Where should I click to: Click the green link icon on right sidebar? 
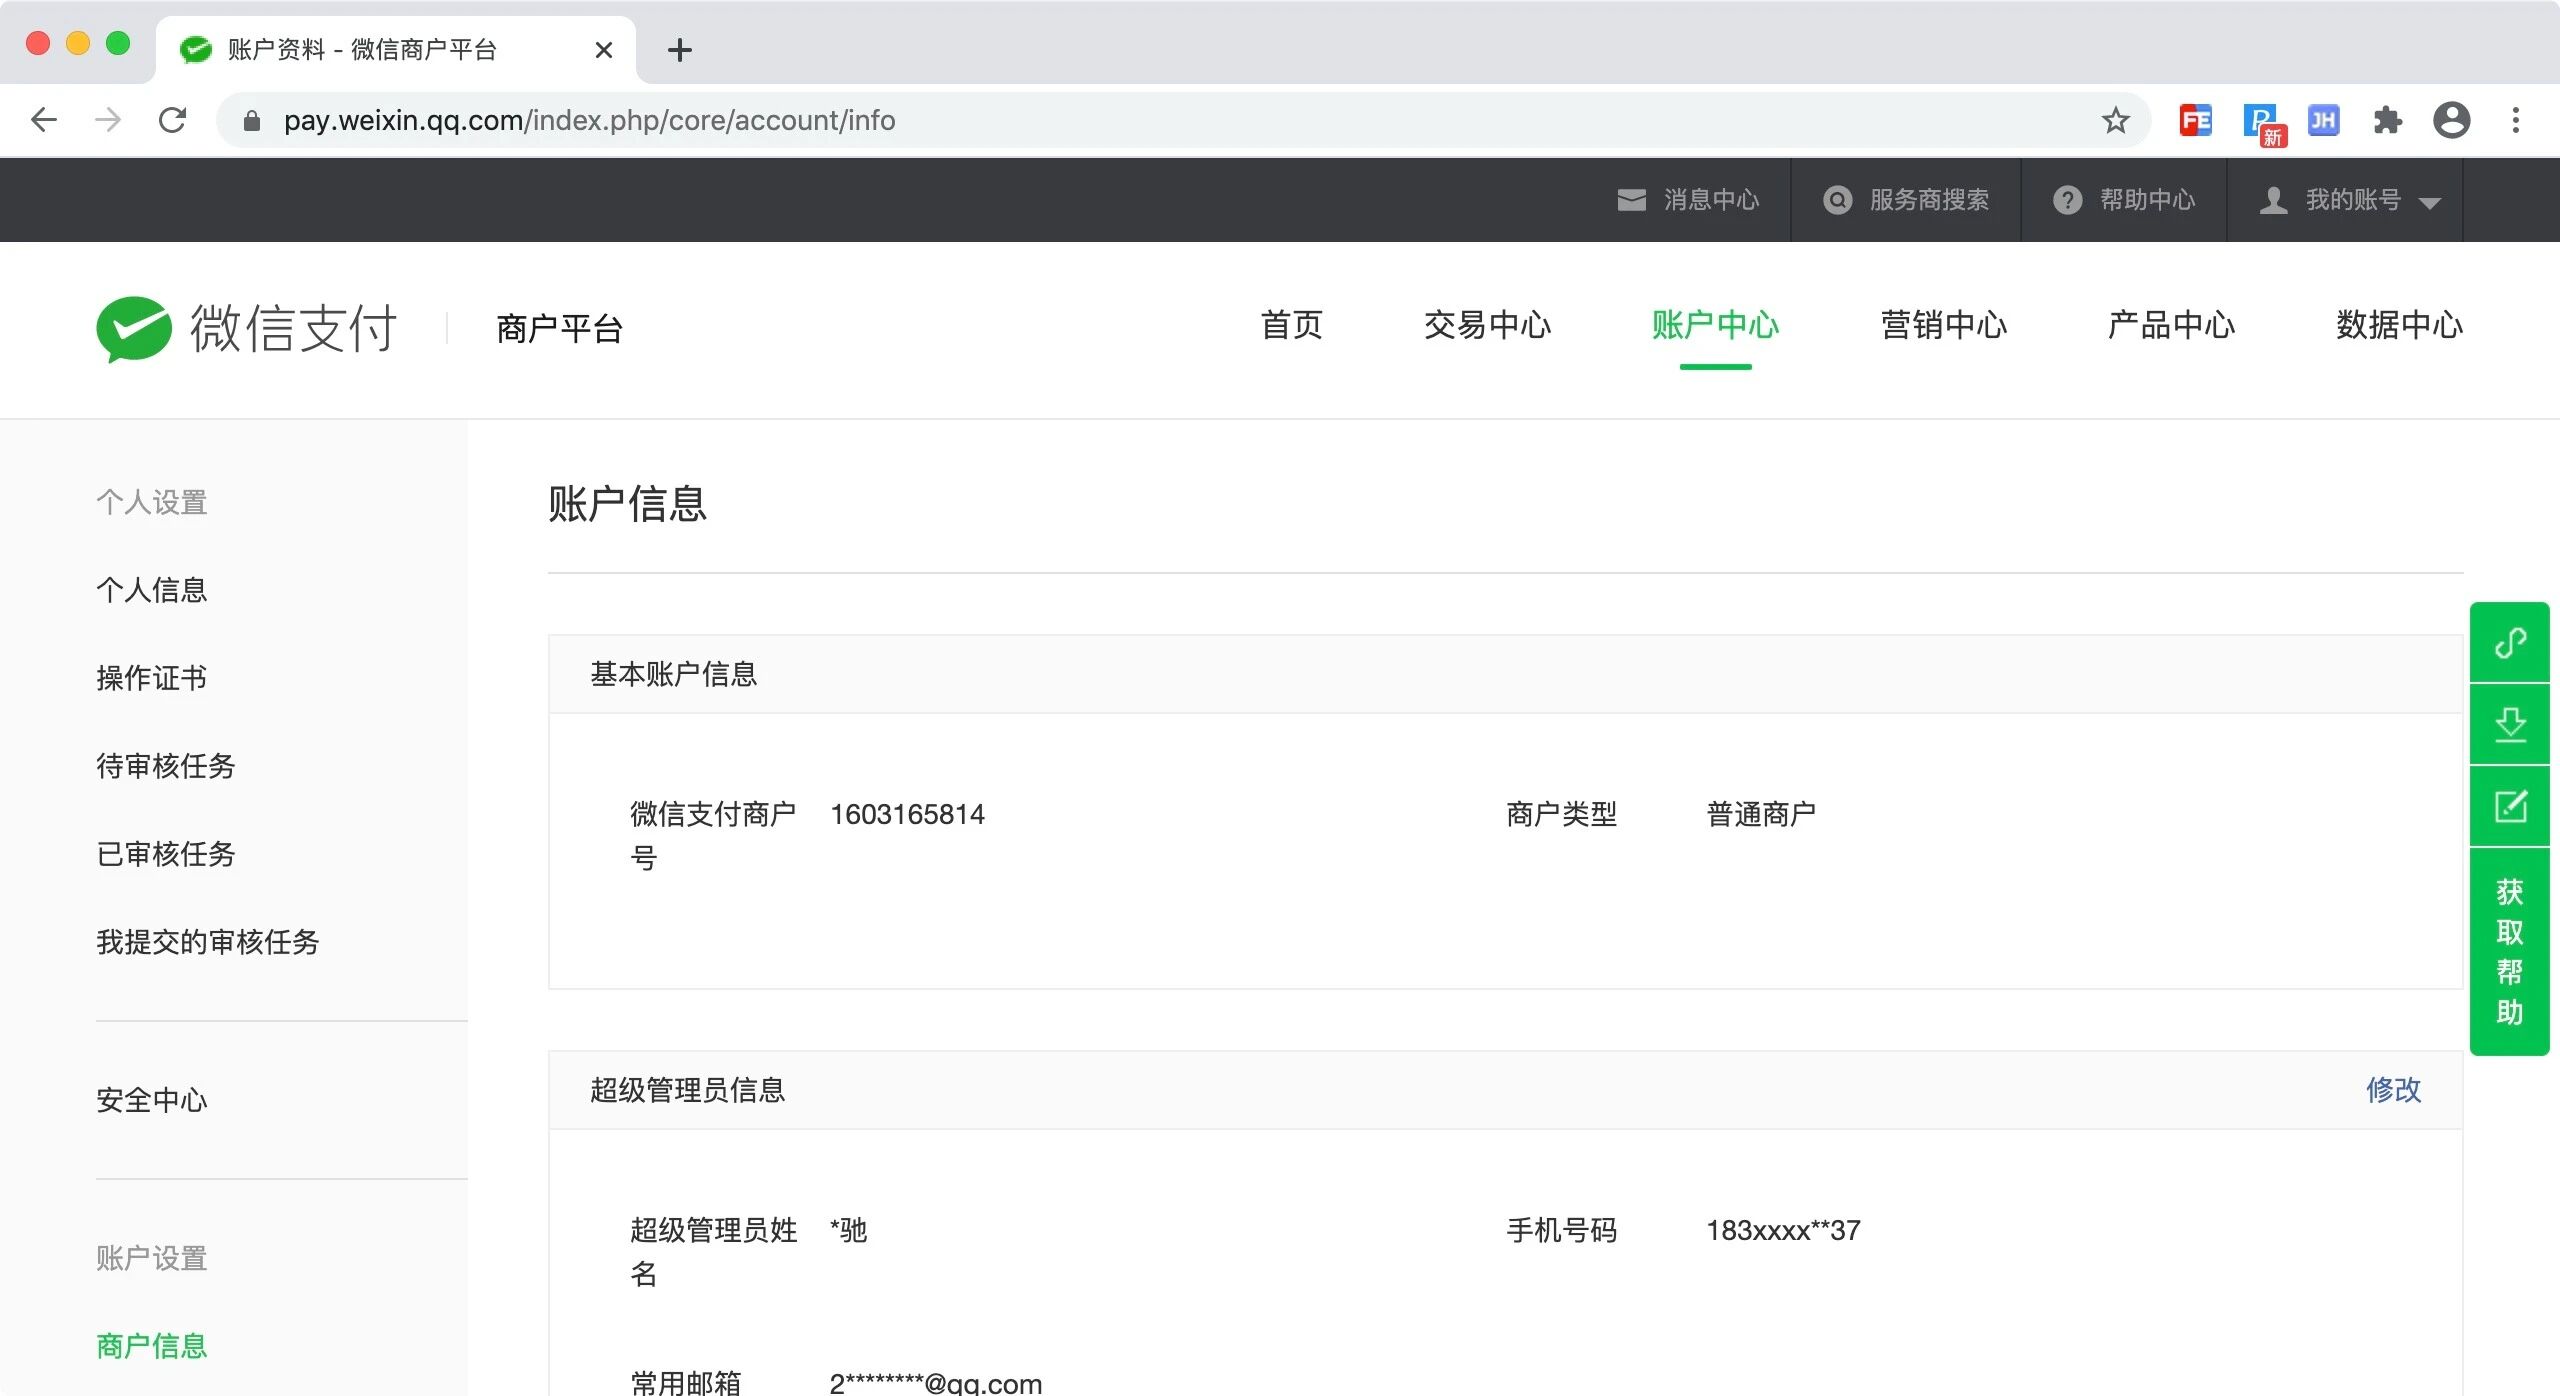pos(2509,642)
